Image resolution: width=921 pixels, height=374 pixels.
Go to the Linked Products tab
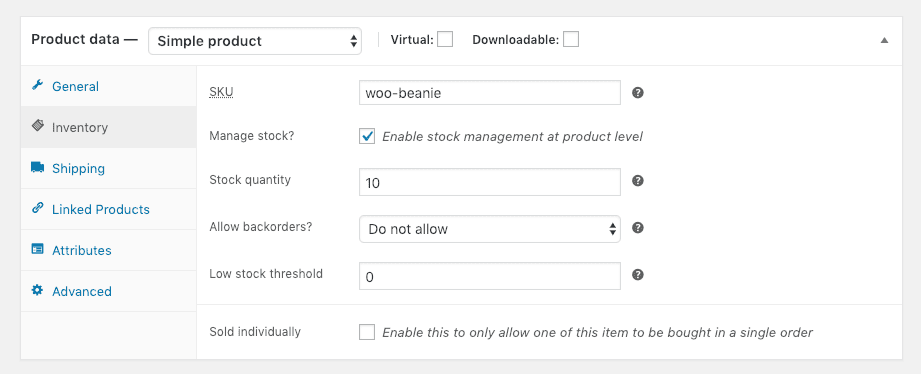(109, 210)
